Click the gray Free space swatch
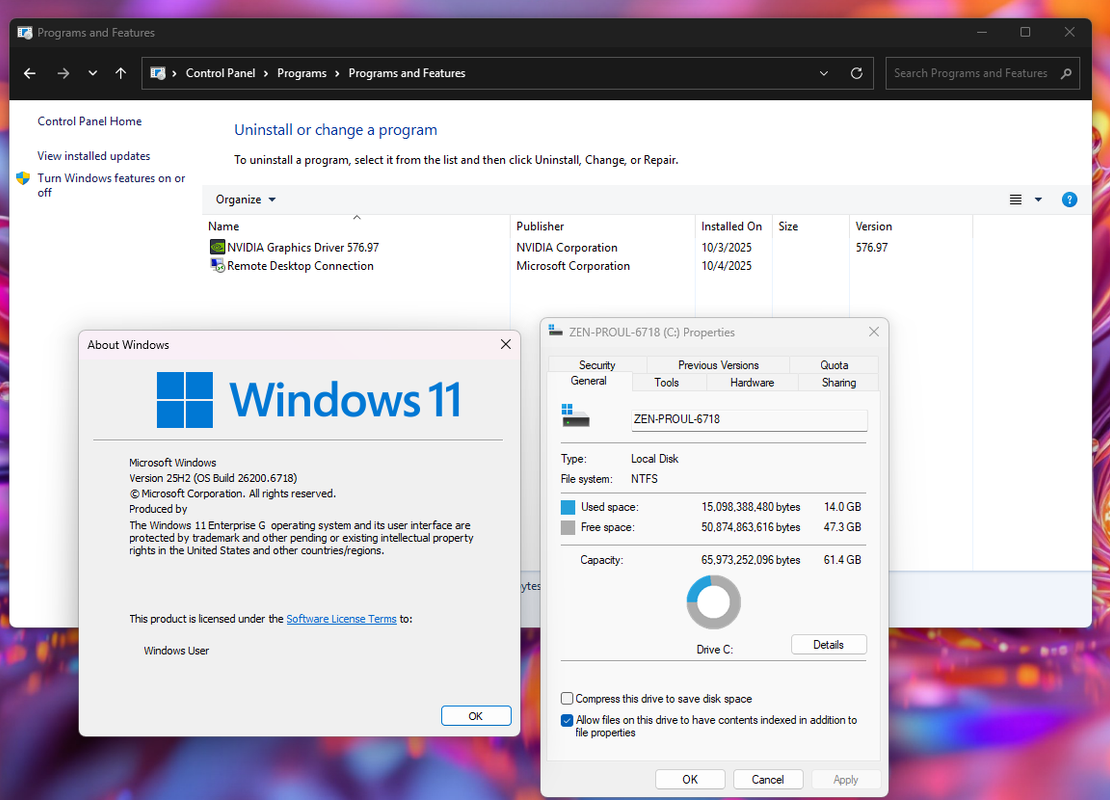This screenshot has height=800, width=1110. [x=568, y=527]
